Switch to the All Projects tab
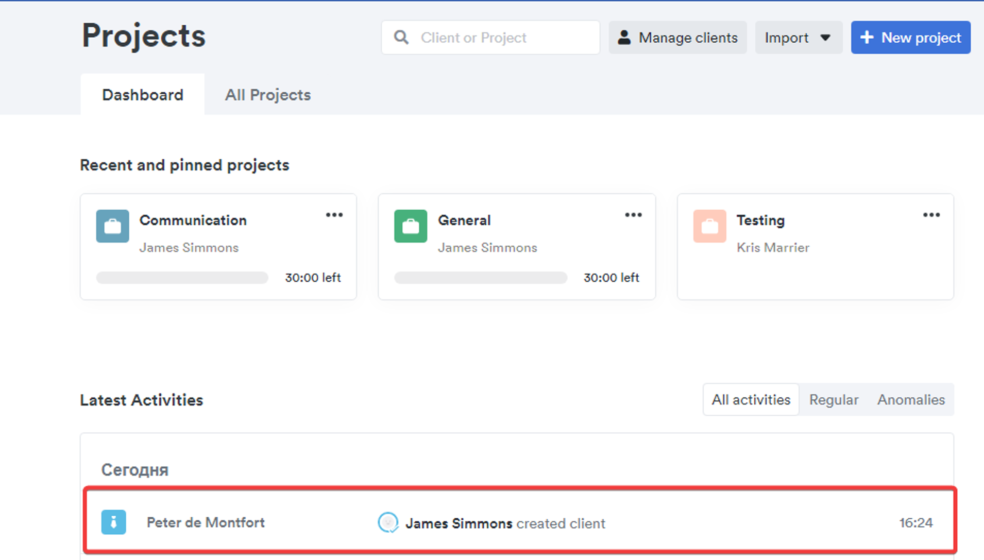The width and height of the screenshot is (984, 560). pos(268,95)
